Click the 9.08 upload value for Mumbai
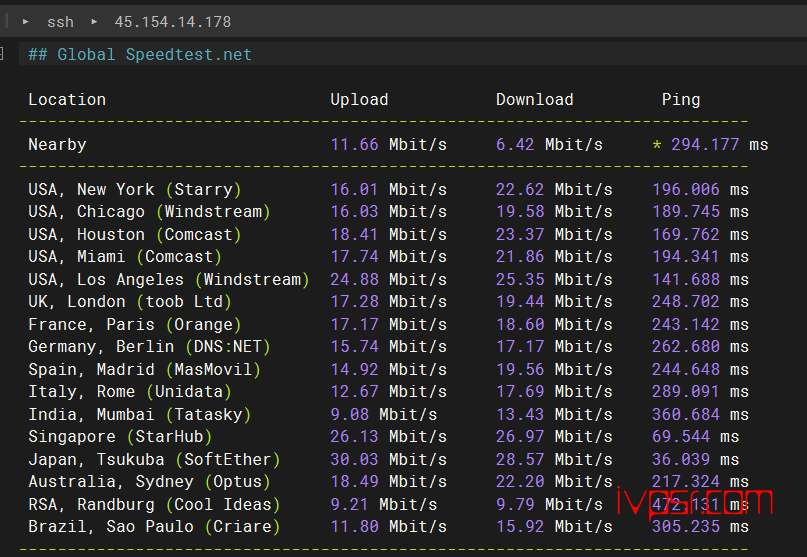 349,414
